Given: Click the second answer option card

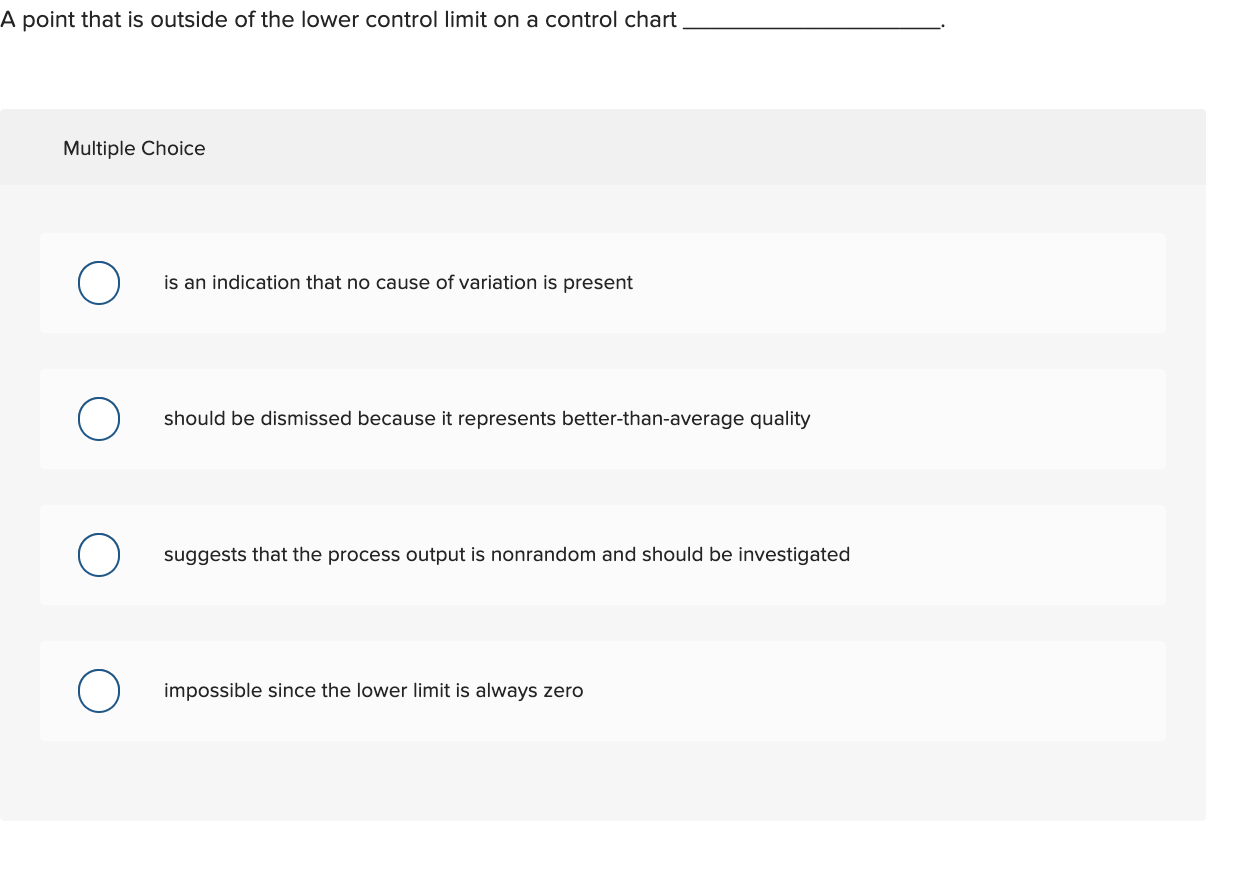Looking at the screenshot, I should 603,419.
